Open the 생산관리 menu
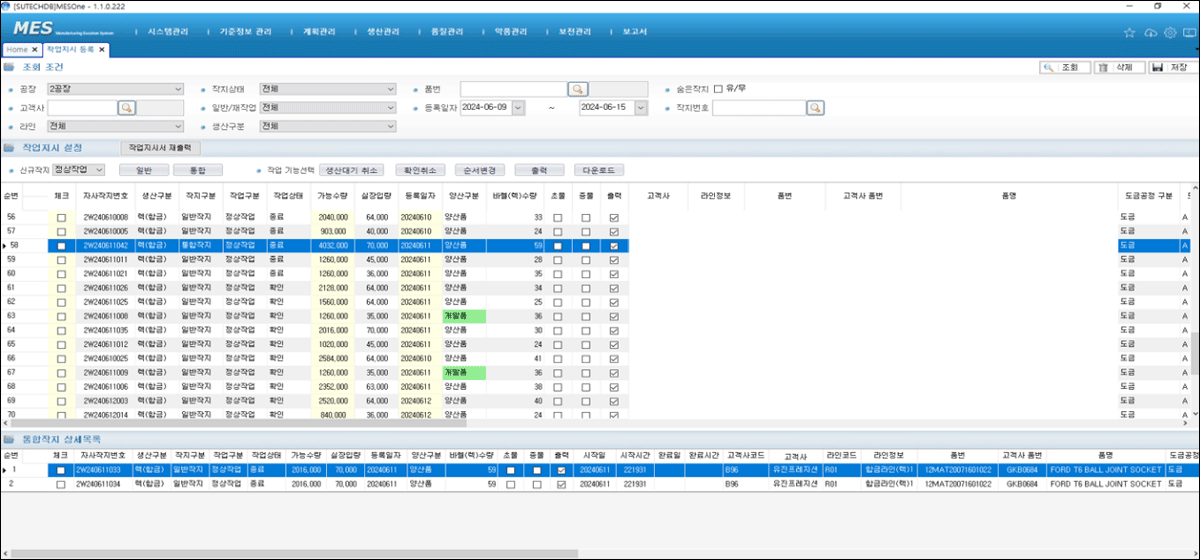 (381, 32)
